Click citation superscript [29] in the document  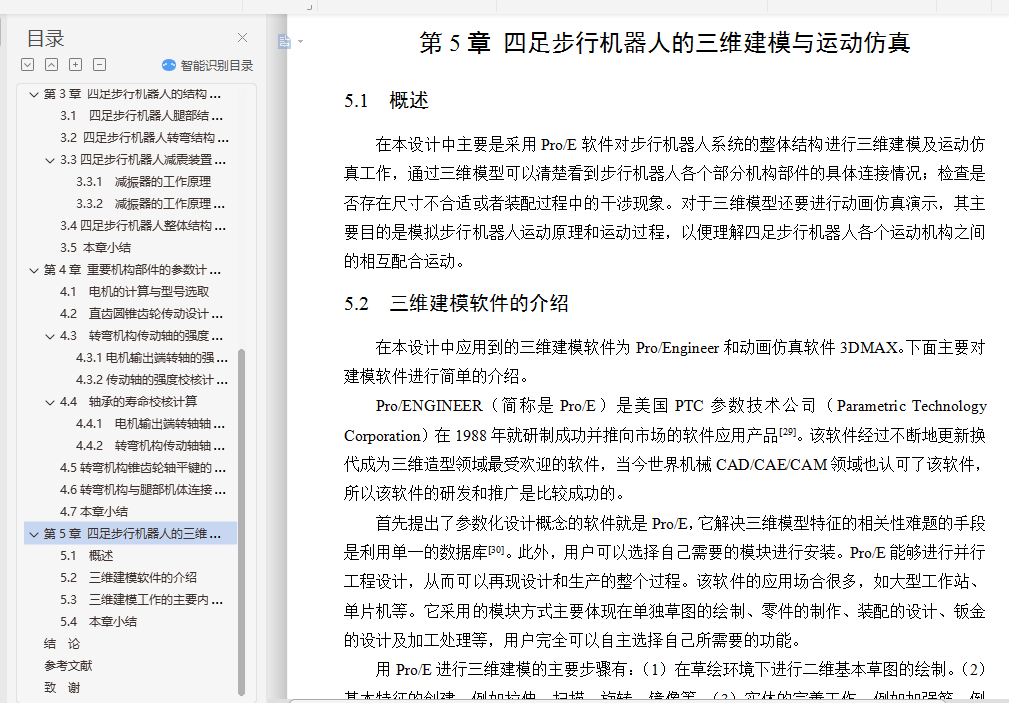pyautogui.click(x=788, y=432)
